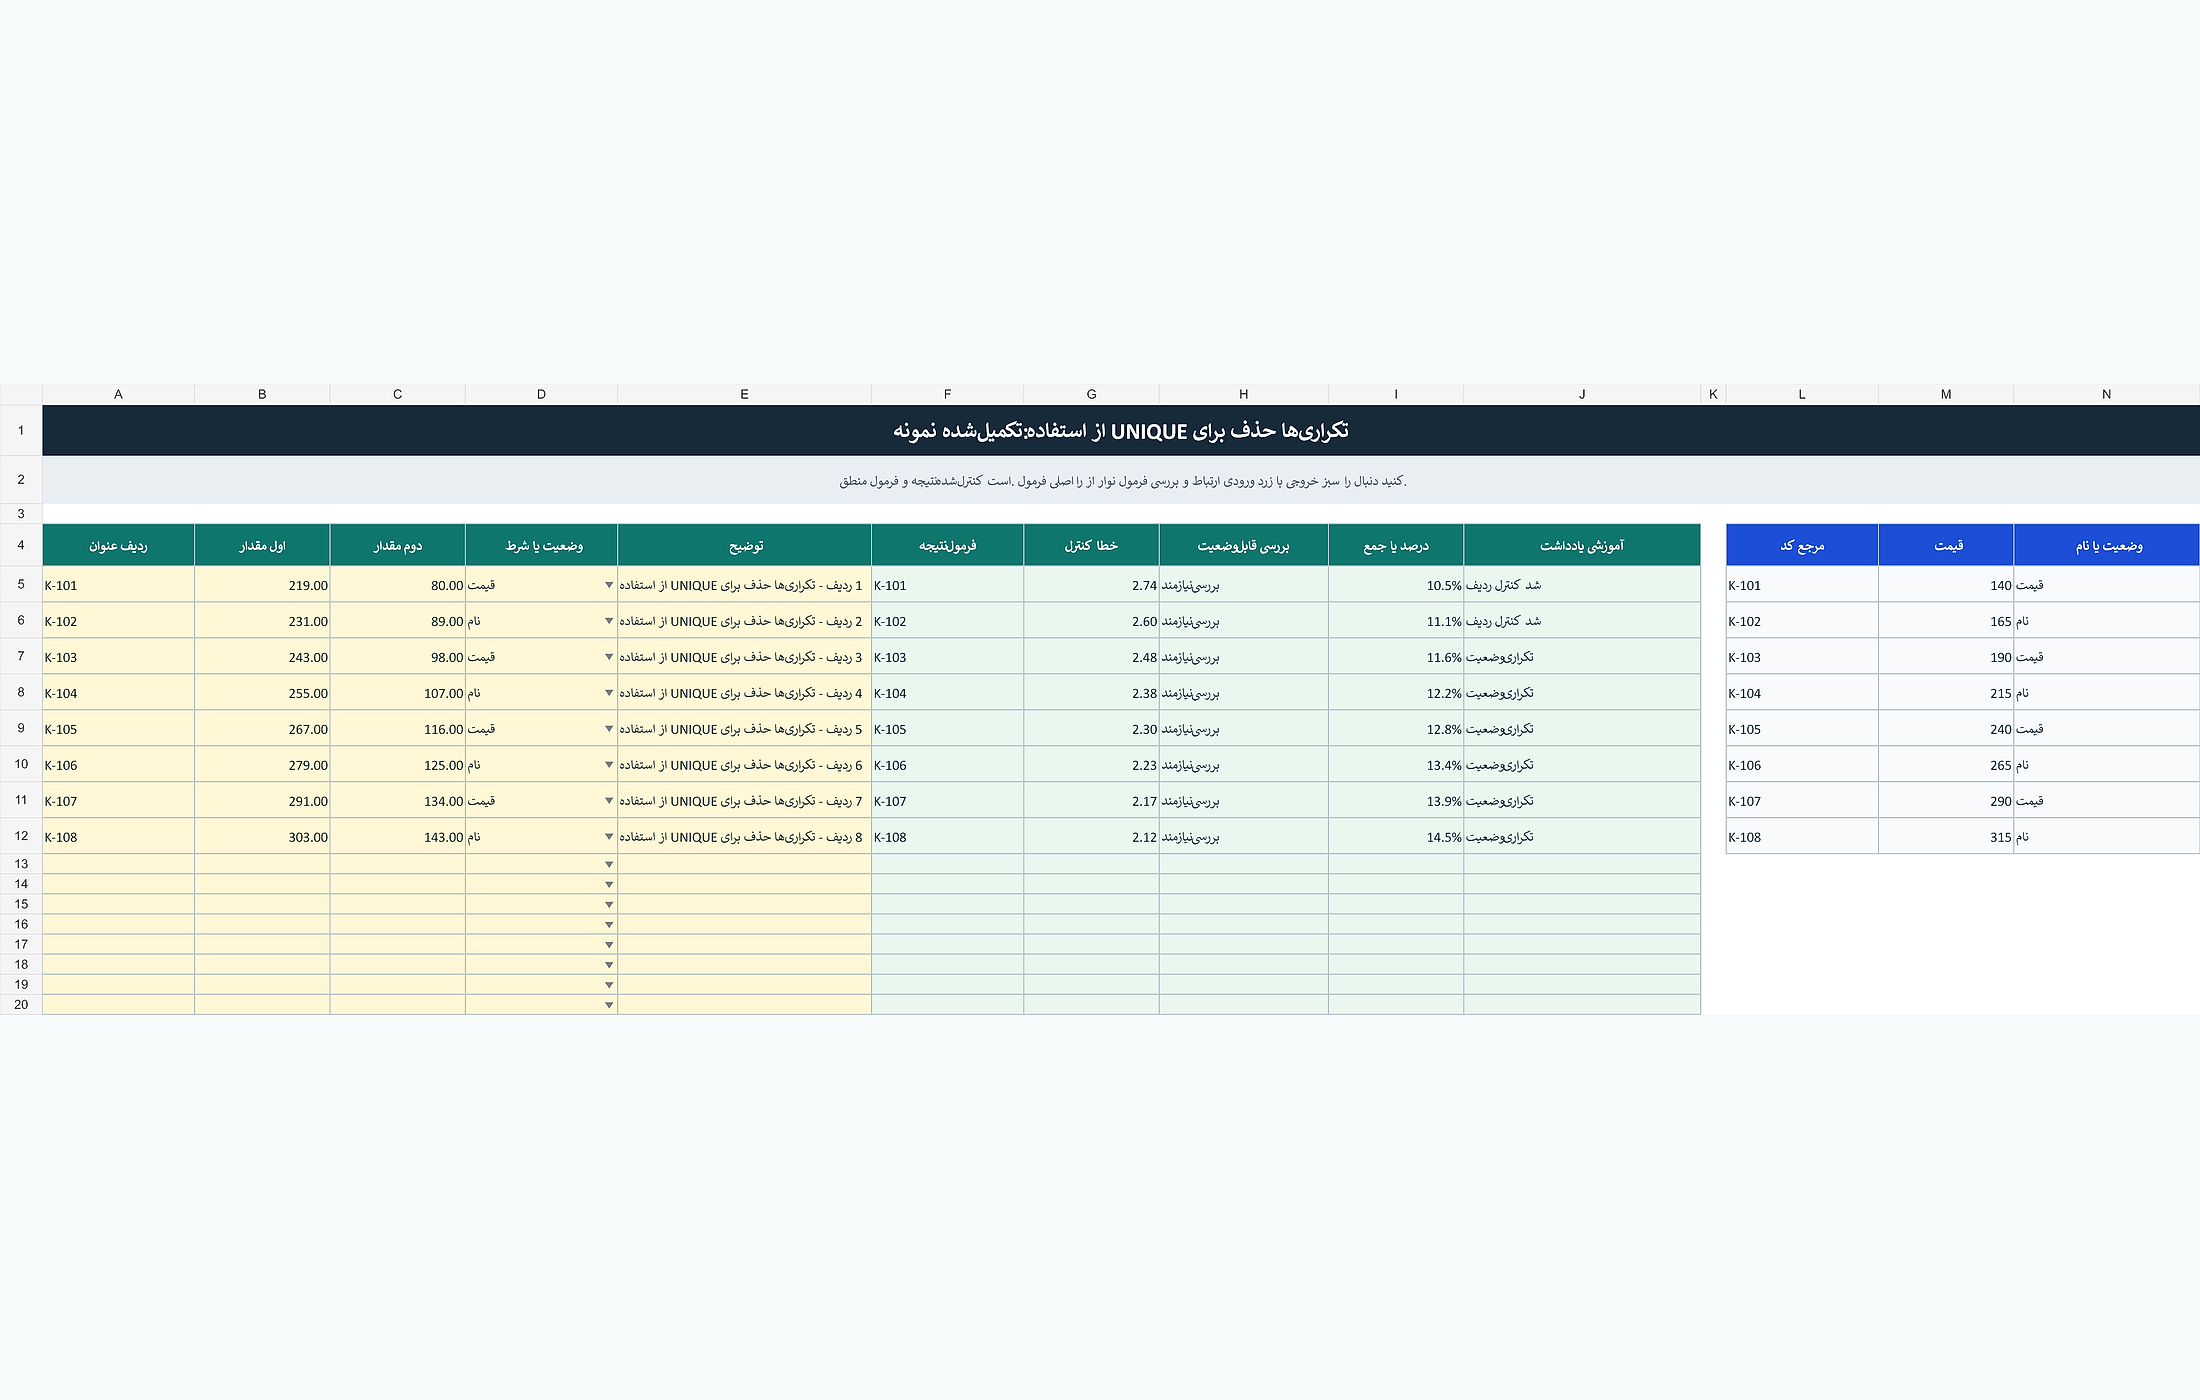Click the dark title banner with UNIQUE

[1121, 431]
